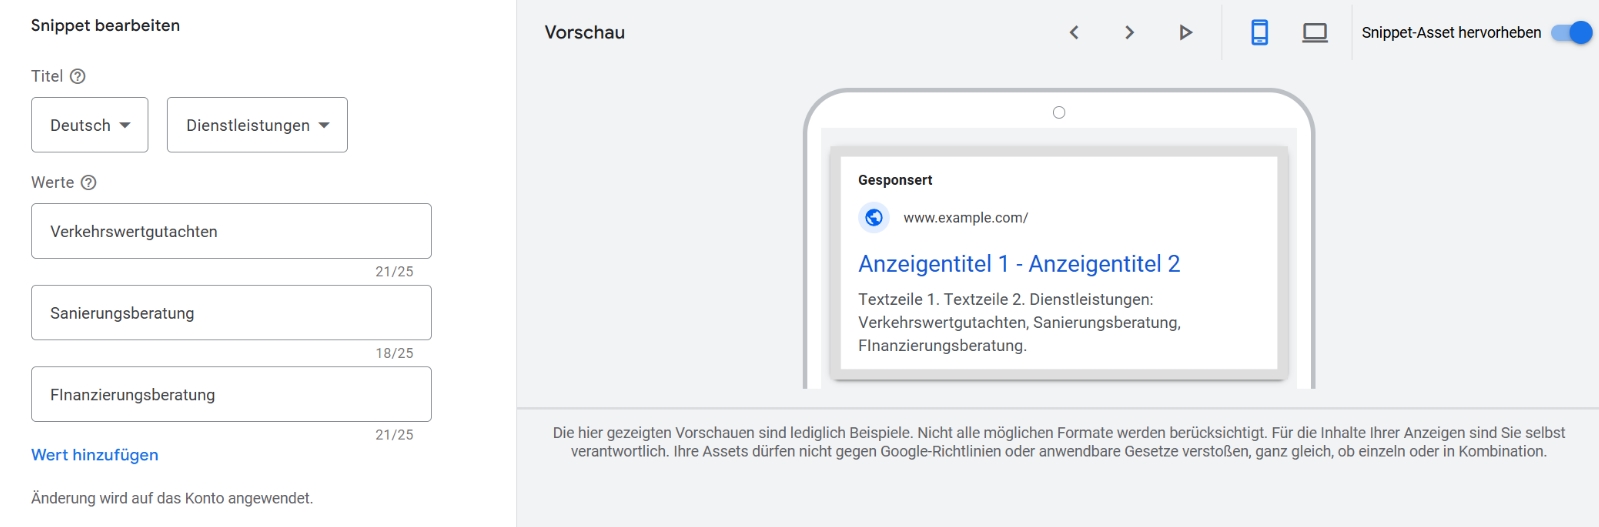Open the Deutsch language dropdown
This screenshot has height=527, width=1599.
[x=90, y=125]
